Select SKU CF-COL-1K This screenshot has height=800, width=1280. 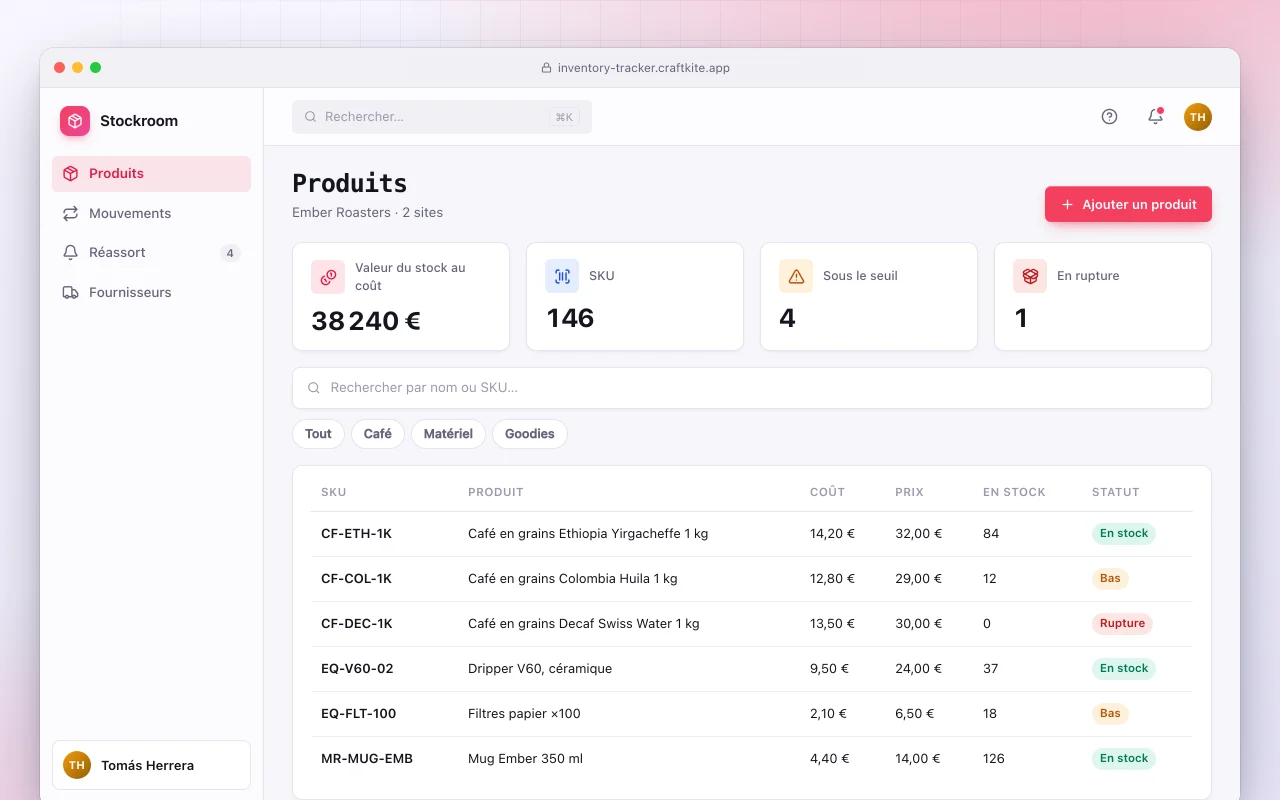coord(356,579)
